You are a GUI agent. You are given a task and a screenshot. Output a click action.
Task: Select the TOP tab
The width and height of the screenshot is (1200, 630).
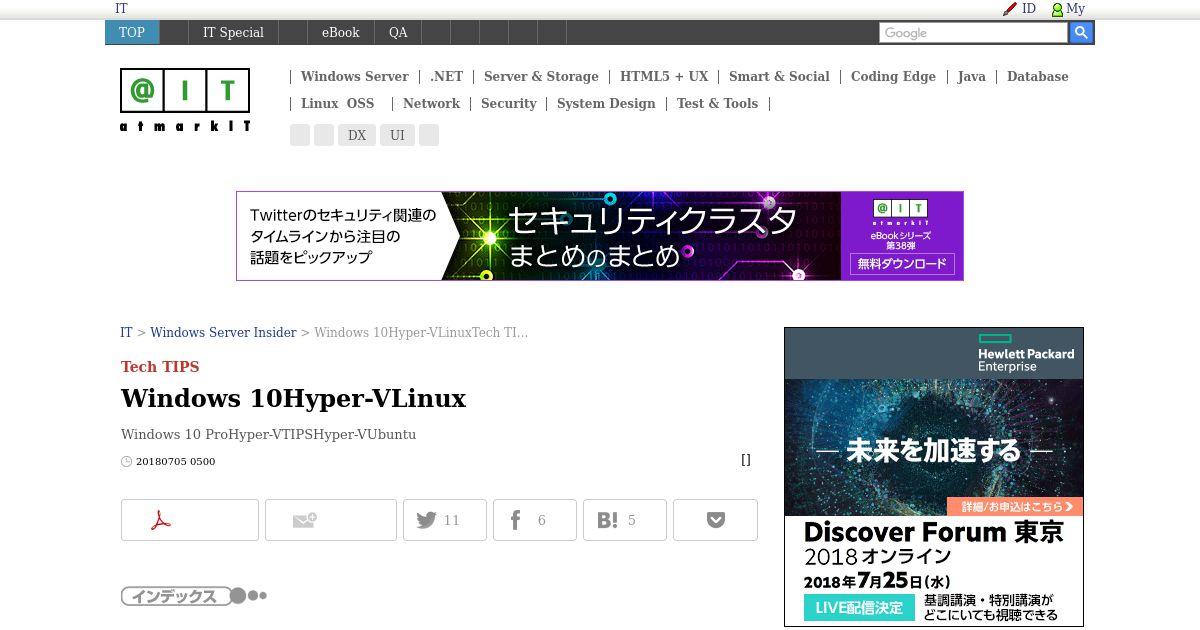pyautogui.click(x=132, y=32)
